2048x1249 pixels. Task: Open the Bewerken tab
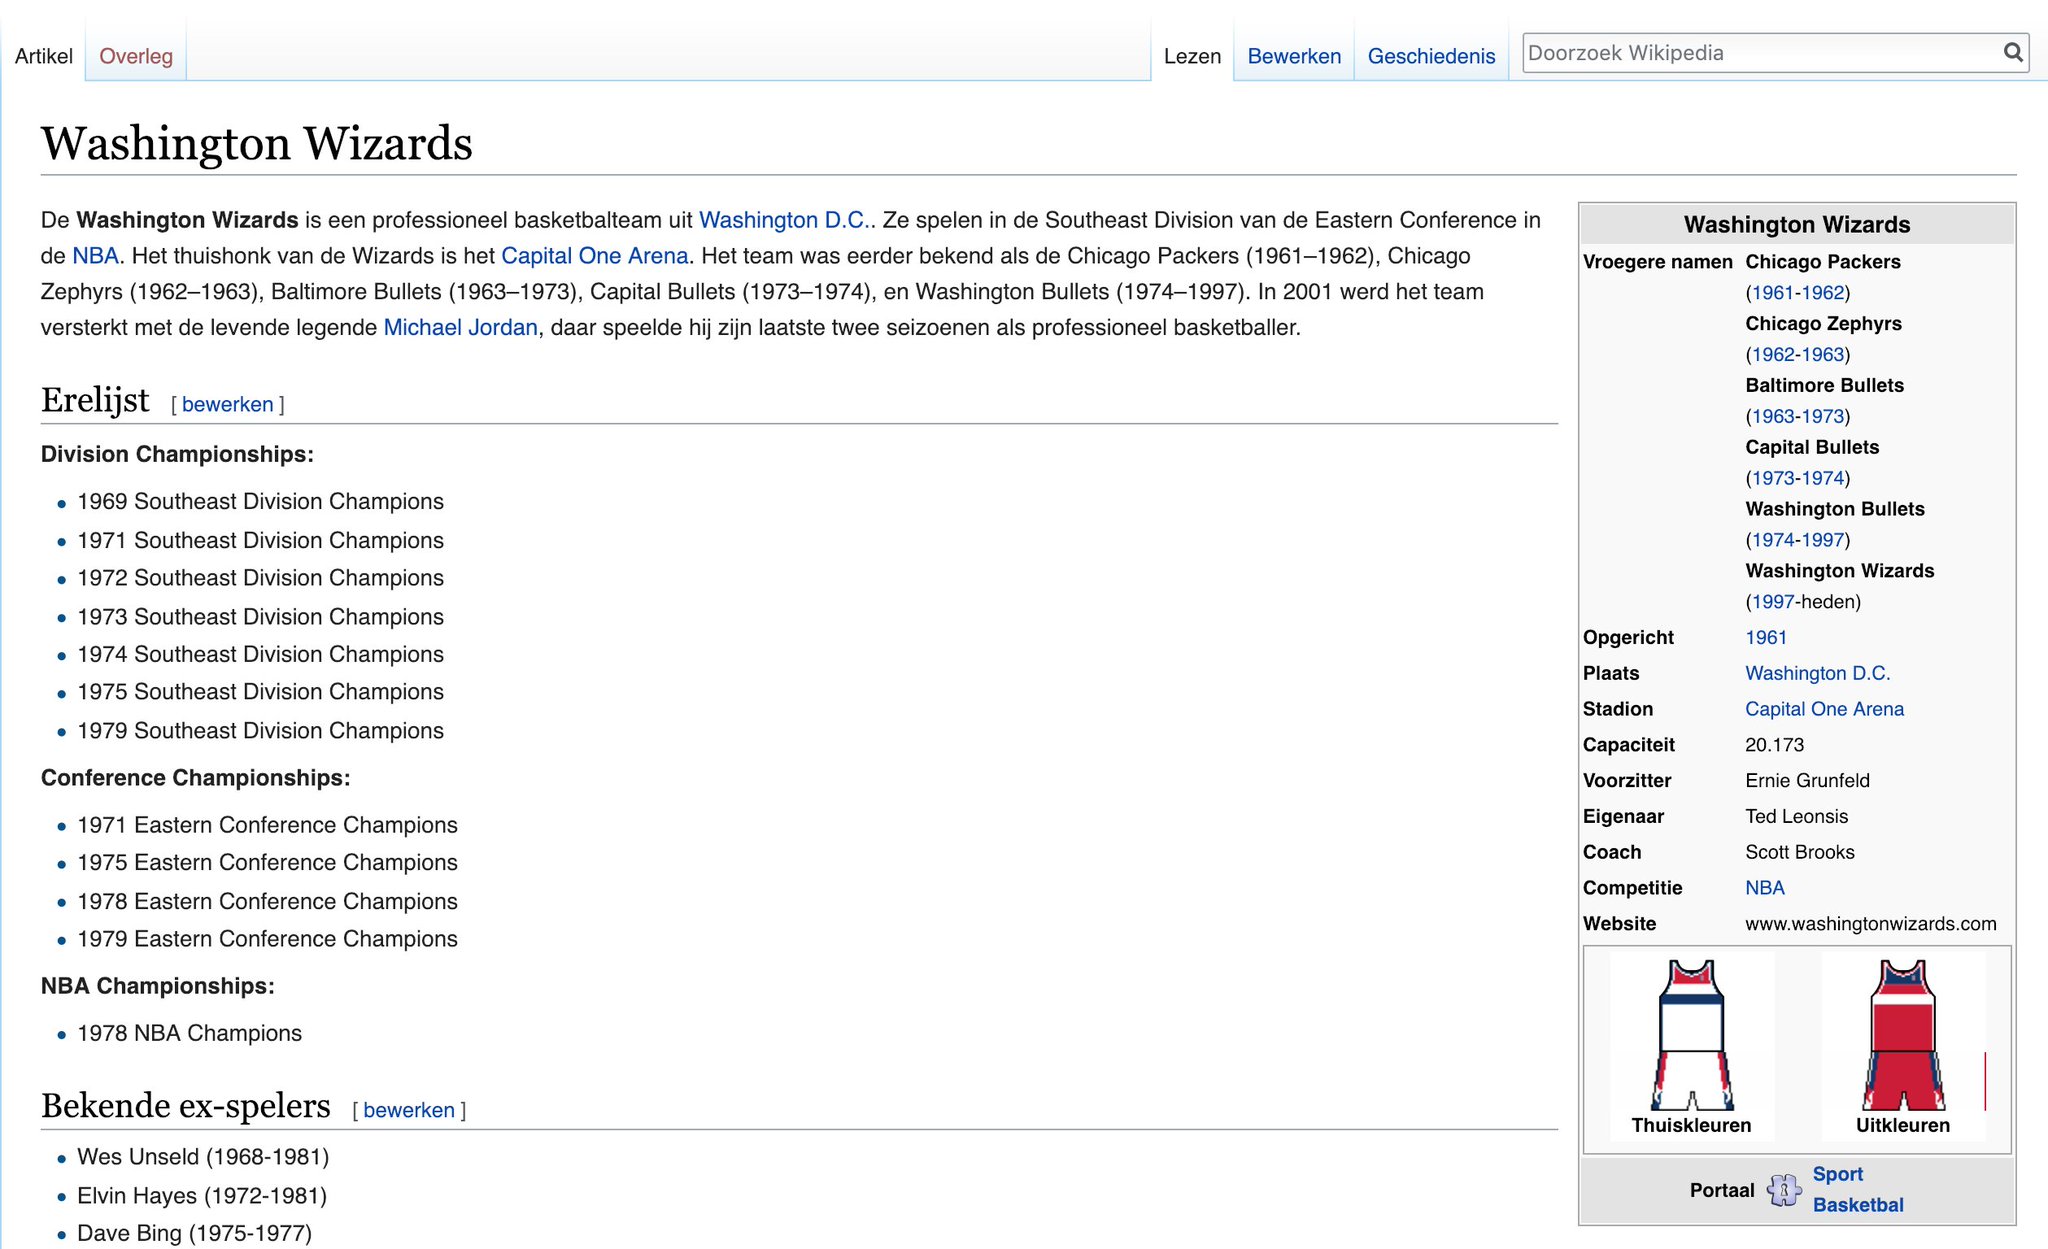[1293, 56]
